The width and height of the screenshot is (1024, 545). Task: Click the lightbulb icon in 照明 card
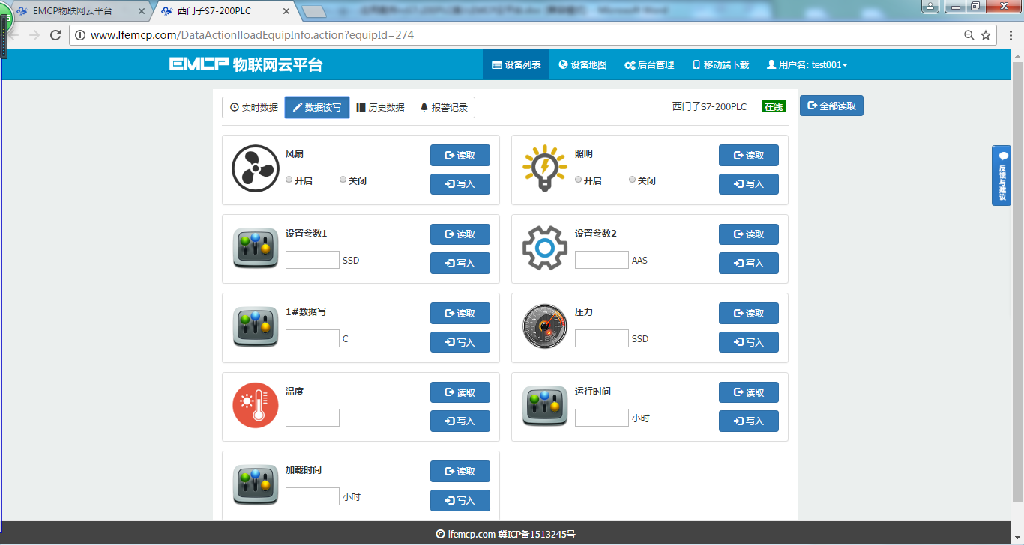[x=544, y=168]
